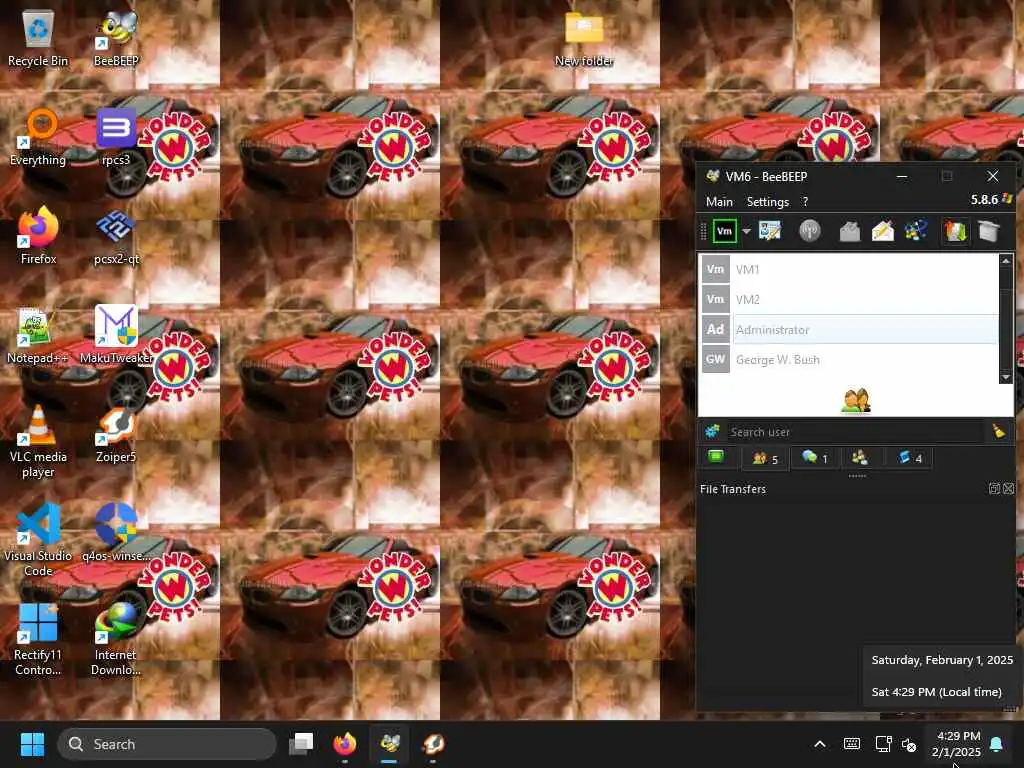Select the Recycle Bin desktop icon
1024x768 pixels.
pyautogui.click(x=38, y=38)
